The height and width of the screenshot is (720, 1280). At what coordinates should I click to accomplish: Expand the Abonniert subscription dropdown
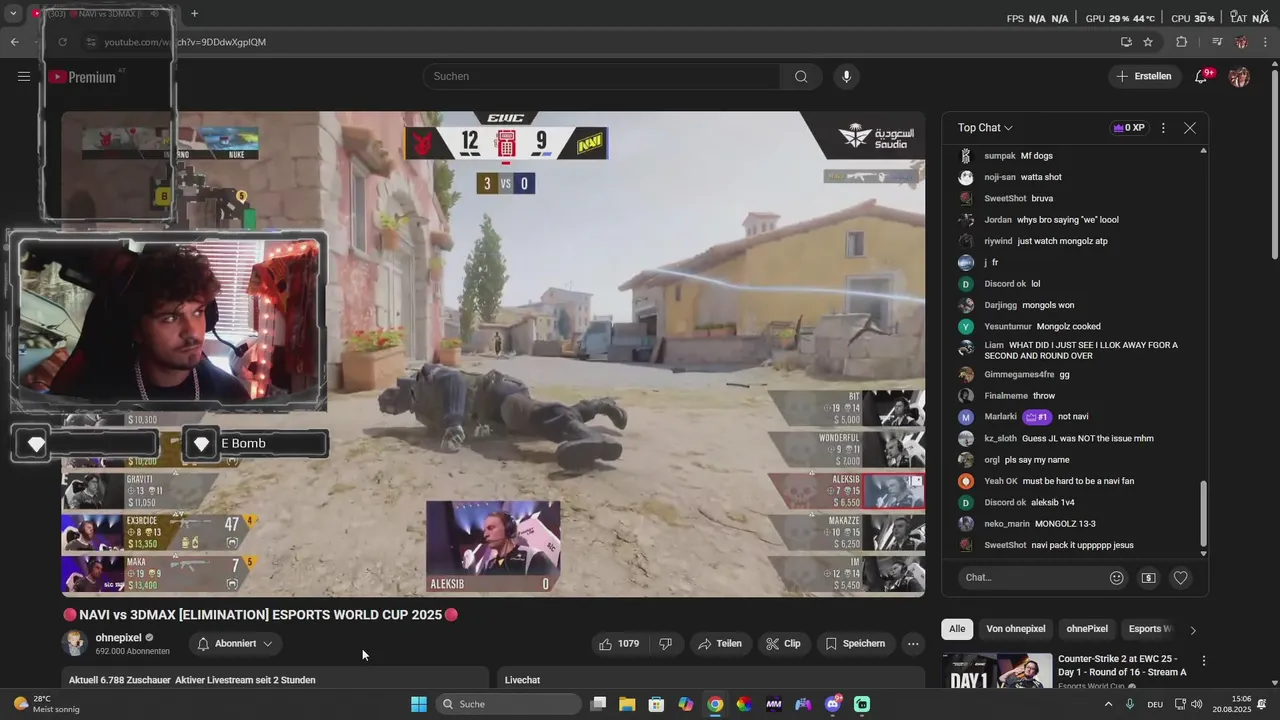(235, 644)
